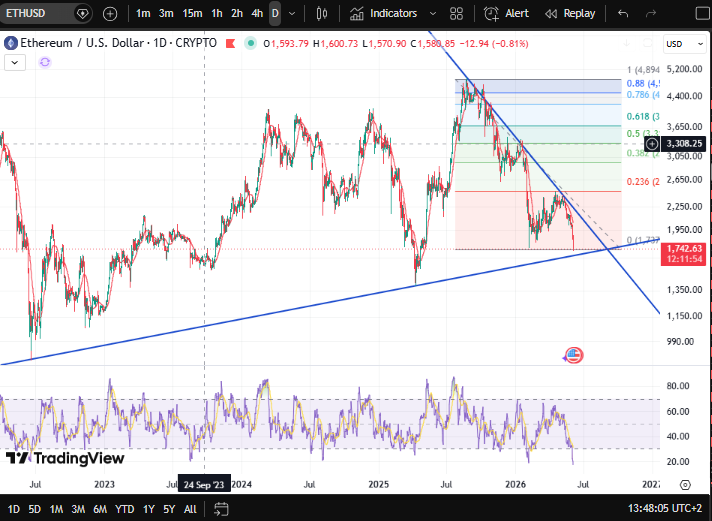This screenshot has height=521, width=712.
Task: Open chart settings gear on time axis
Action: [685, 485]
